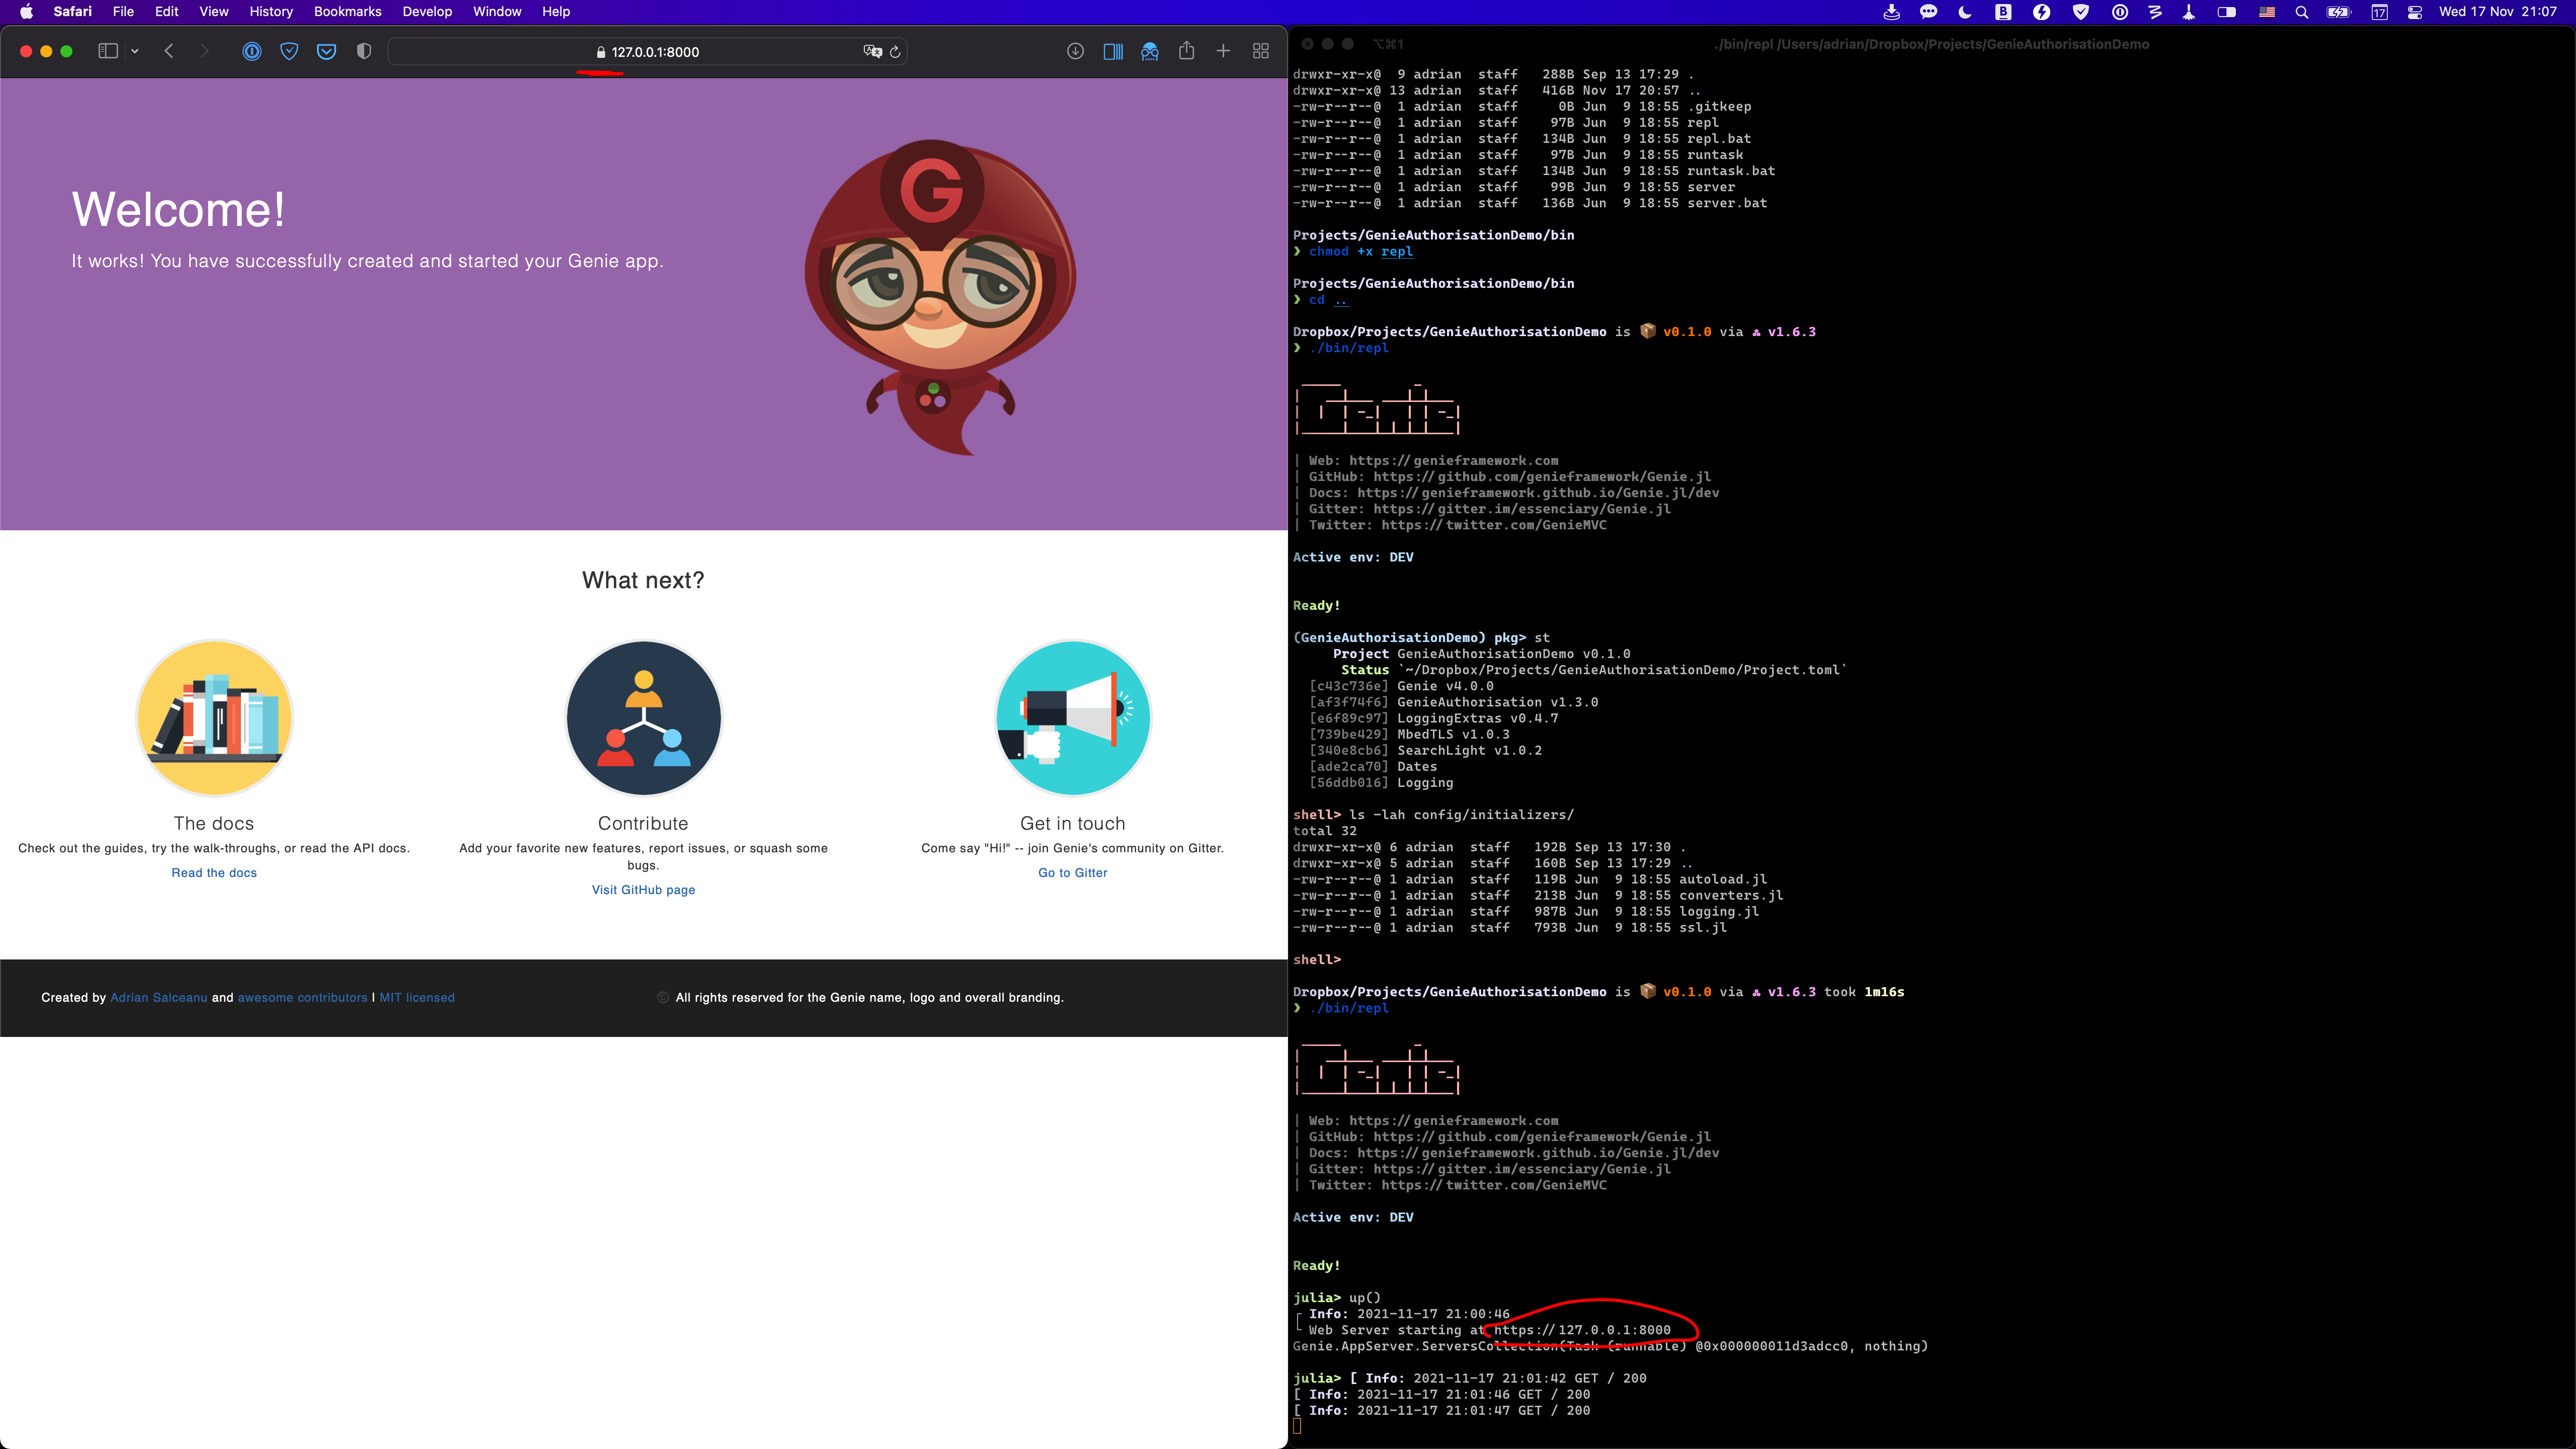Image resolution: width=2576 pixels, height=1449 pixels.
Task: Click the 127.0.0.1:8000 address field
Action: (655, 52)
